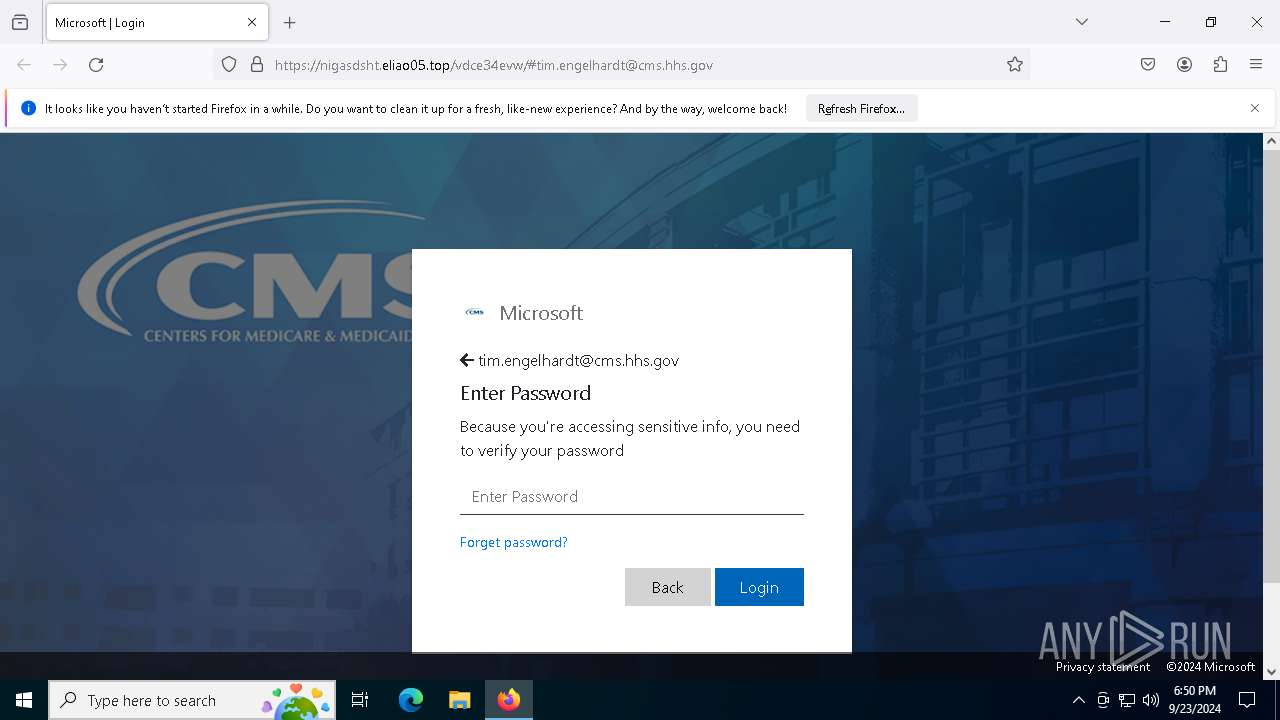Viewport: 1280px width, 720px height.
Task: Open the taskbar clock and date
Action: (x=1194, y=700)
